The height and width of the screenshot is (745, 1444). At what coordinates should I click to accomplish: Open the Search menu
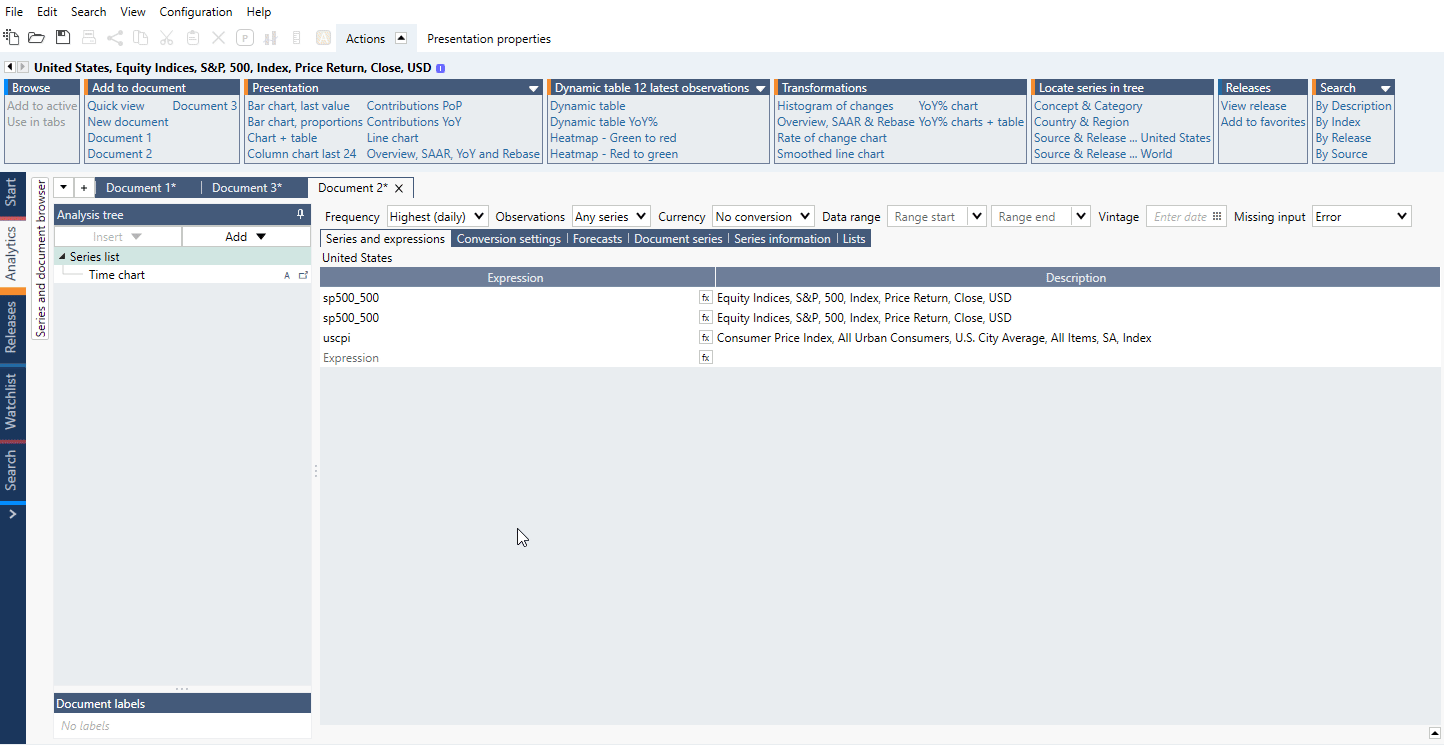coord(88,12)
